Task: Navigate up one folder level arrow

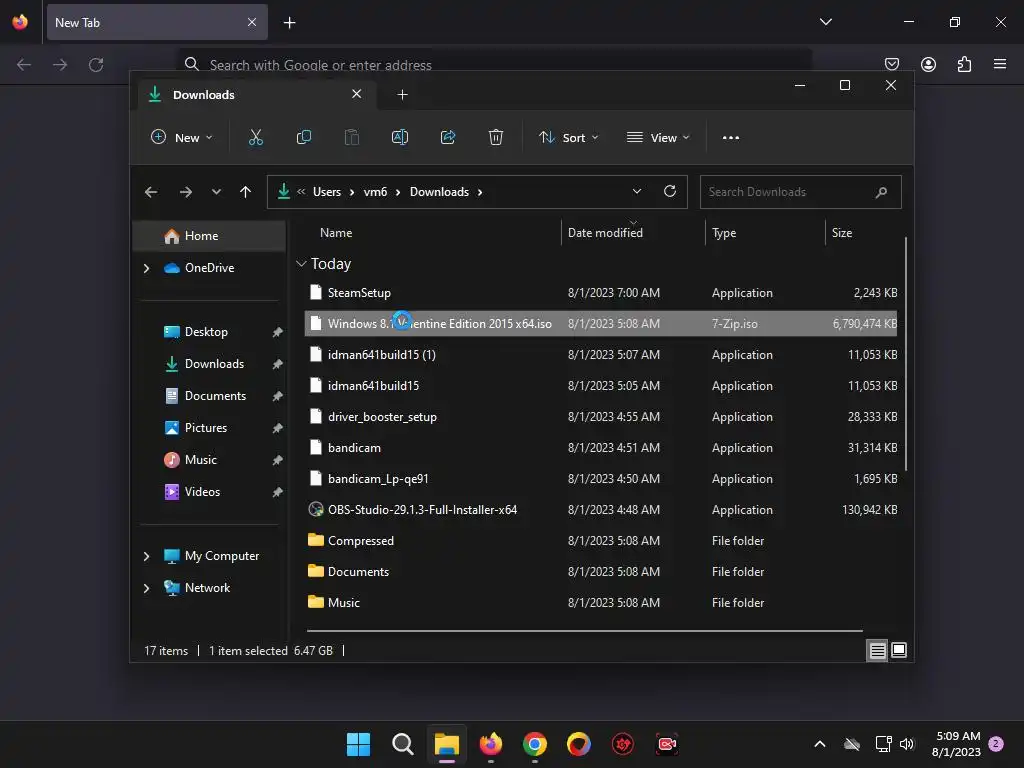Action: point(246,192)
